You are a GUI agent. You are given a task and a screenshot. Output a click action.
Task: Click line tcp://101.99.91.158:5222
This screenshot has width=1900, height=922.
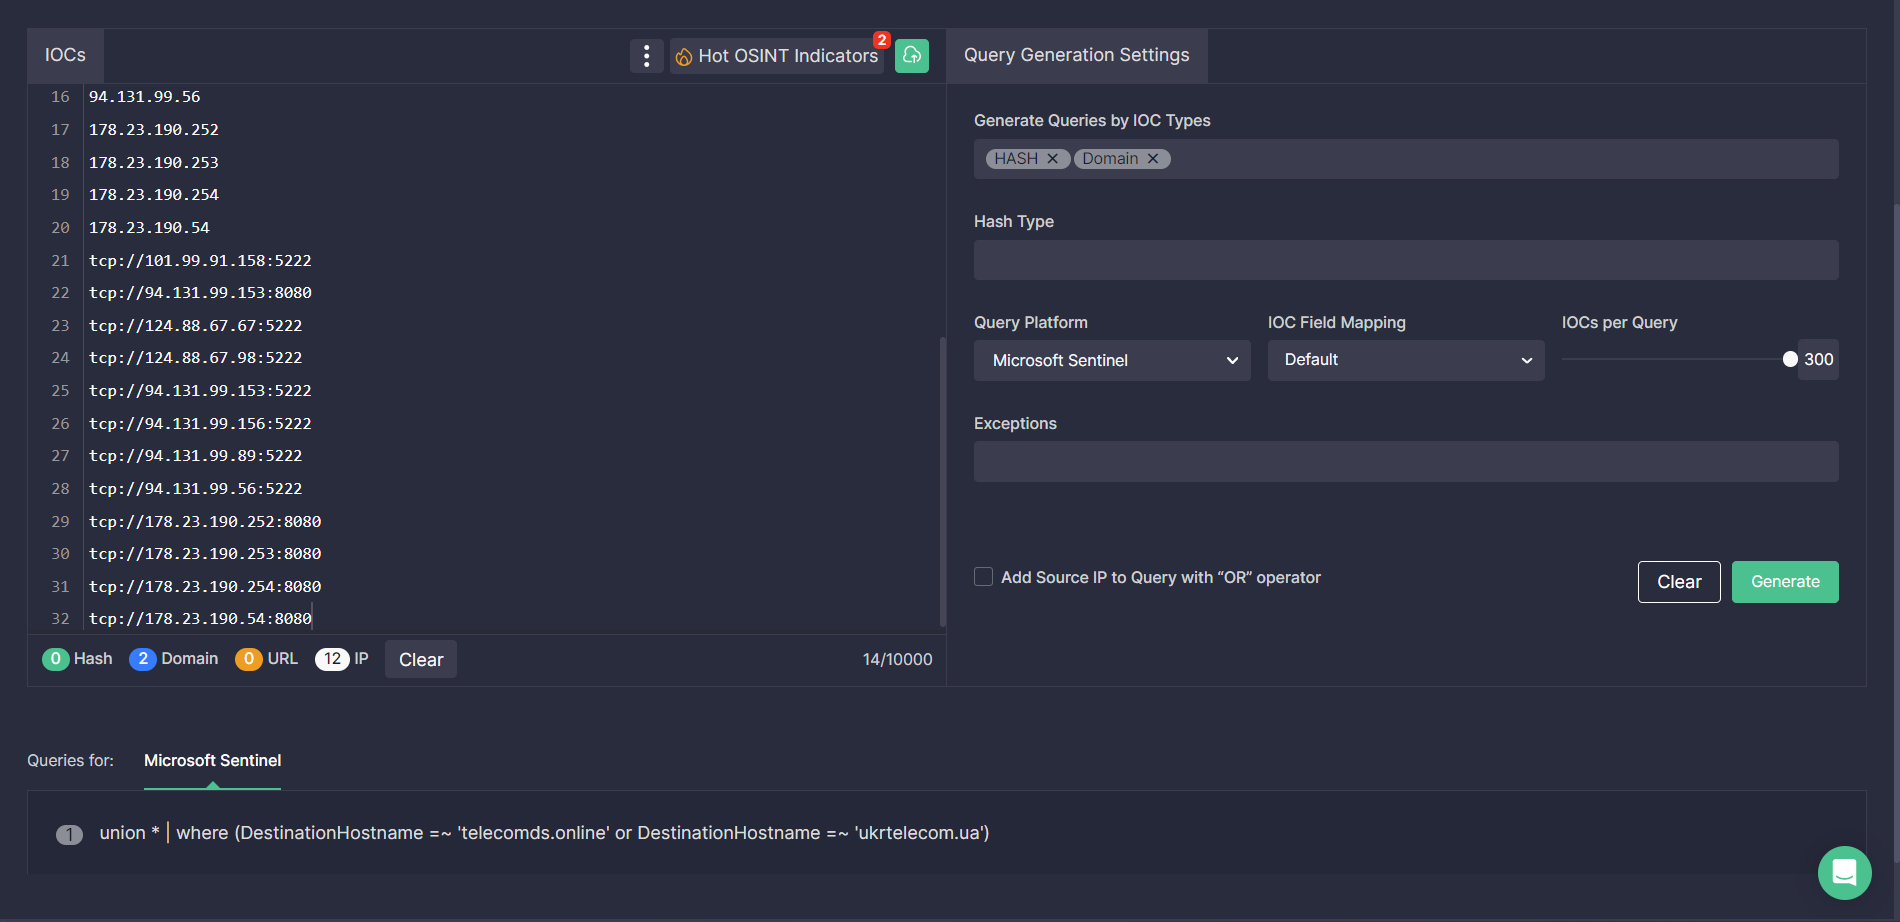click(x=200, y=260)
